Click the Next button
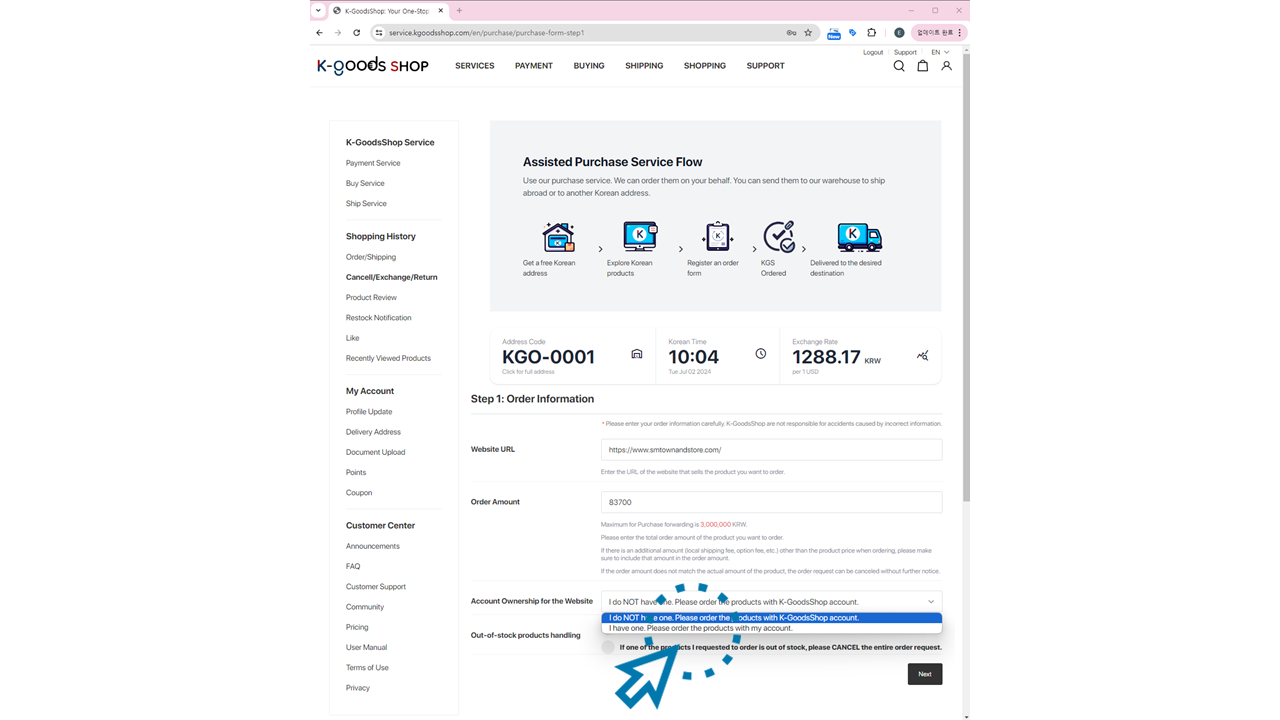The image size is (1280, 720). tap(924, 674)
